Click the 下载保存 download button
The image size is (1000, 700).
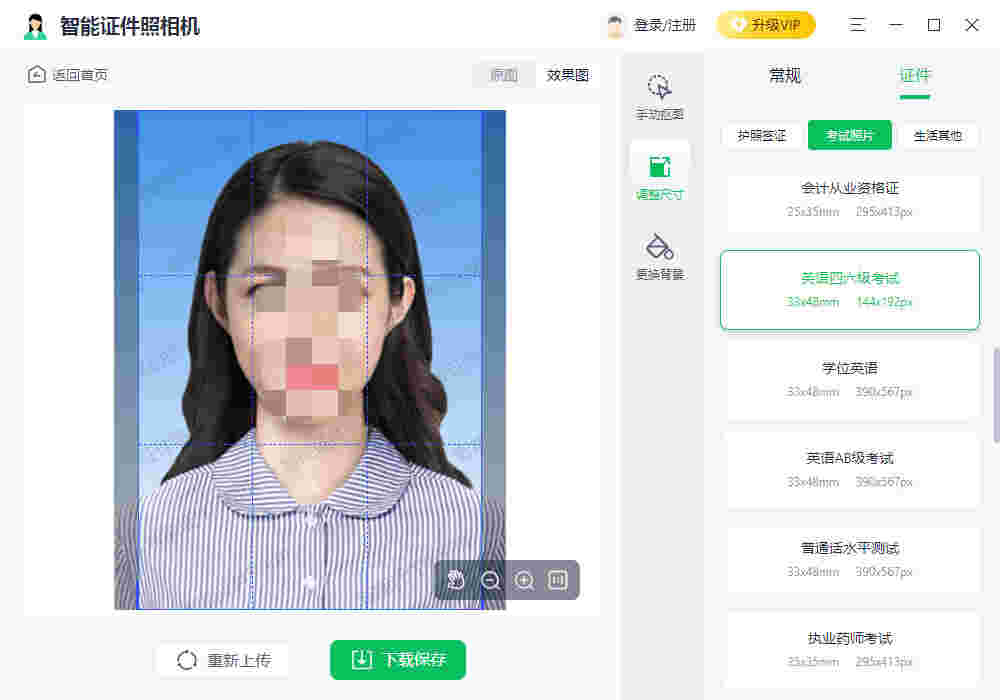click(x=397, y=660)
